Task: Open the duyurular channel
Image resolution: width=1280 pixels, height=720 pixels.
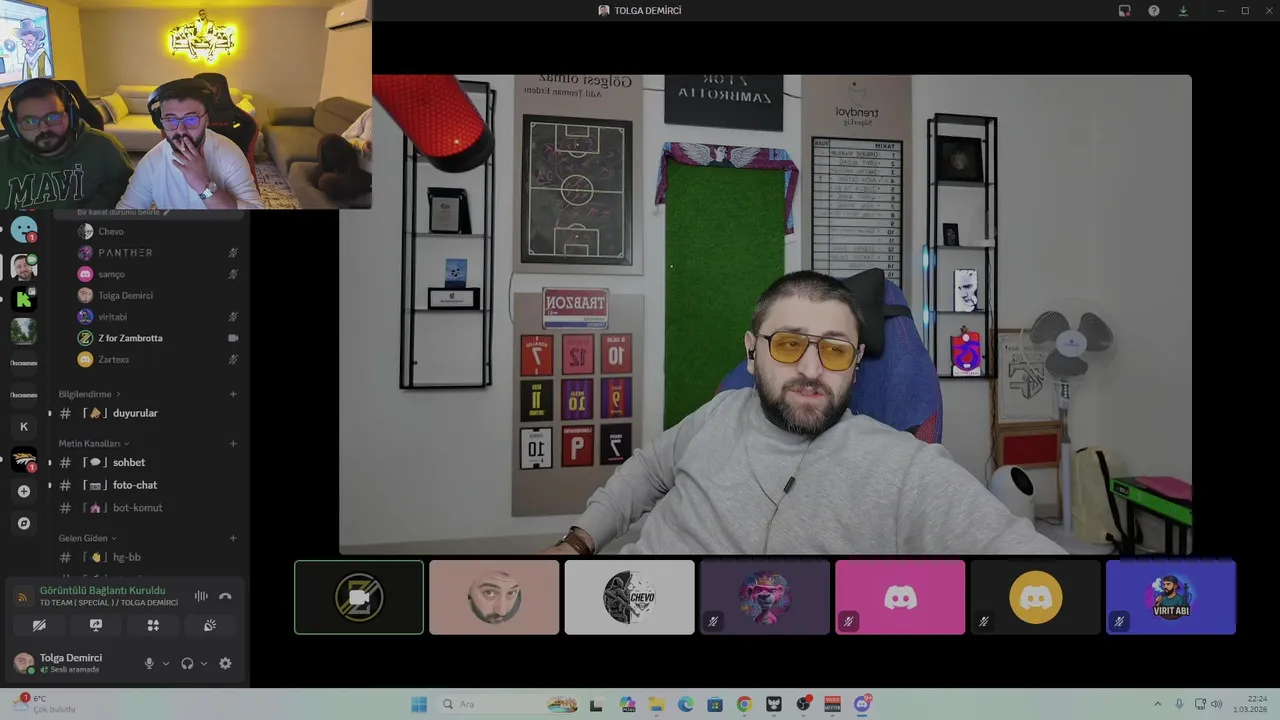Action: click(145, 413)
